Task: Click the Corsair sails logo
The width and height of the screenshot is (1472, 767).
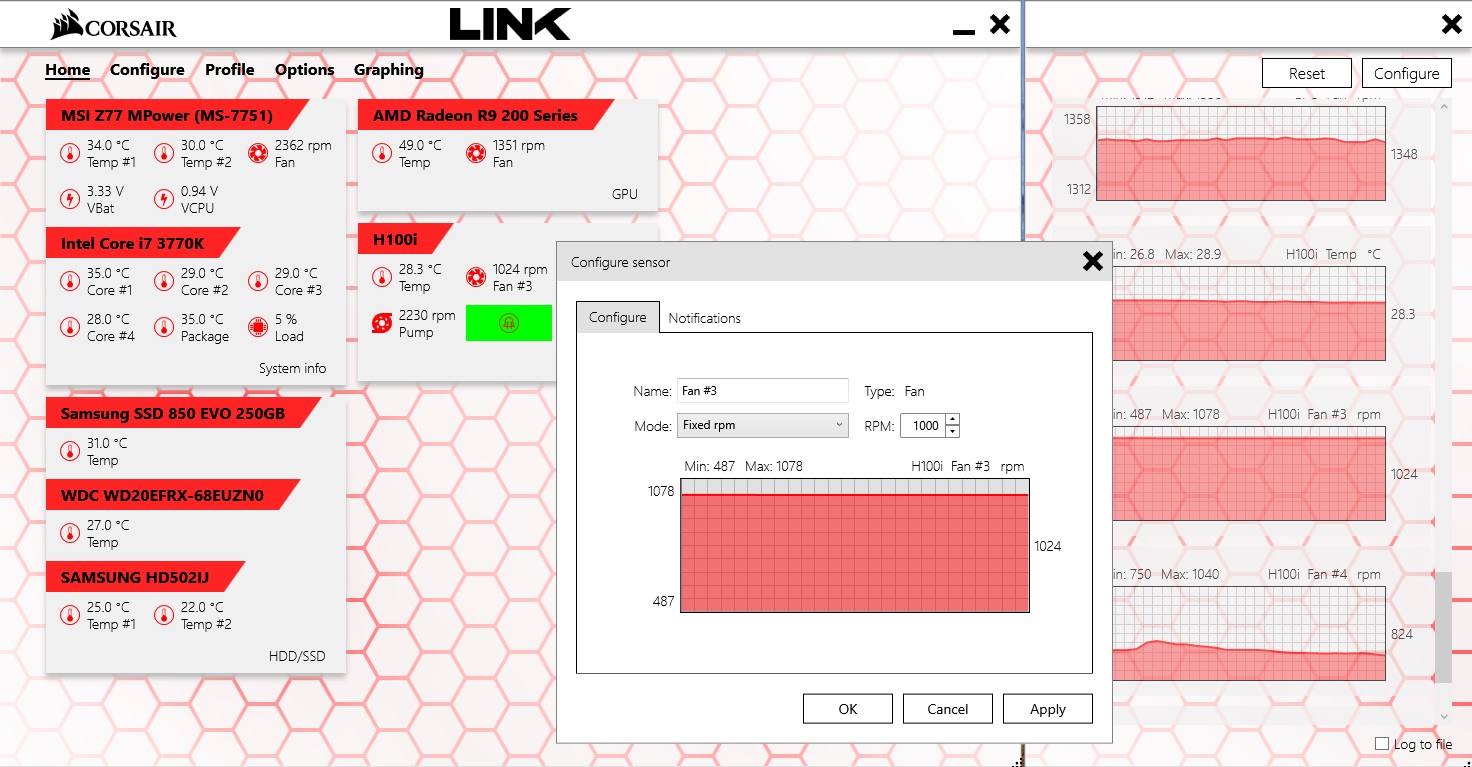Action: pos(66,25)
